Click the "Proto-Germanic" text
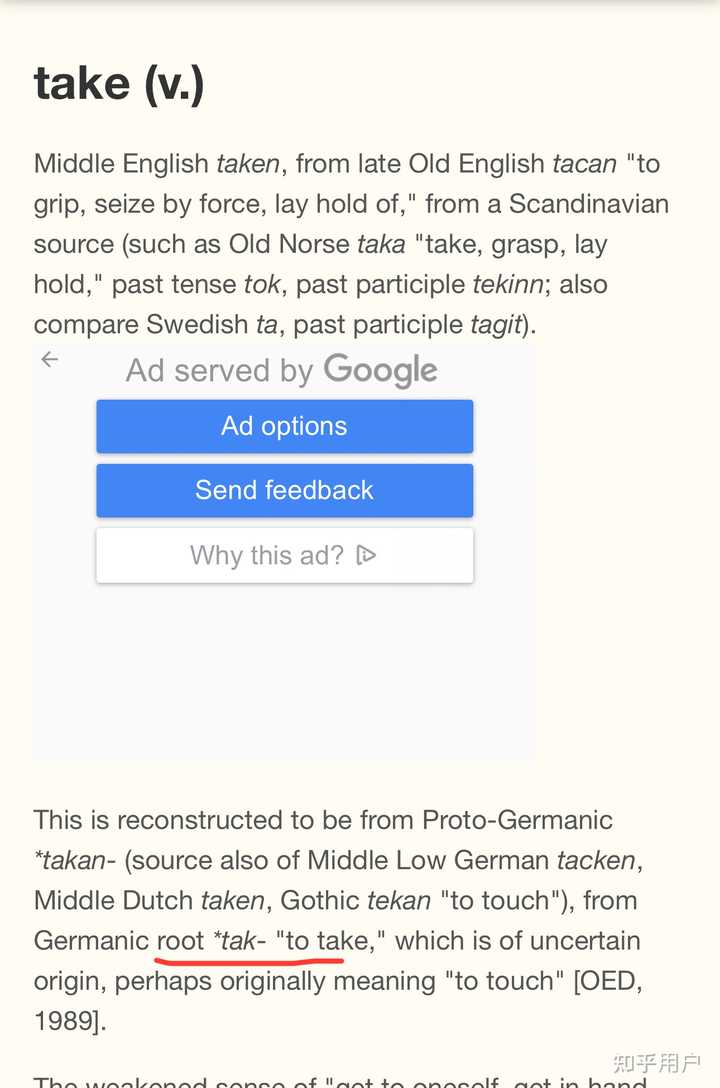The height and width of the screenshot is (1088, 720). pyautogui.click(x=517, y=820)
